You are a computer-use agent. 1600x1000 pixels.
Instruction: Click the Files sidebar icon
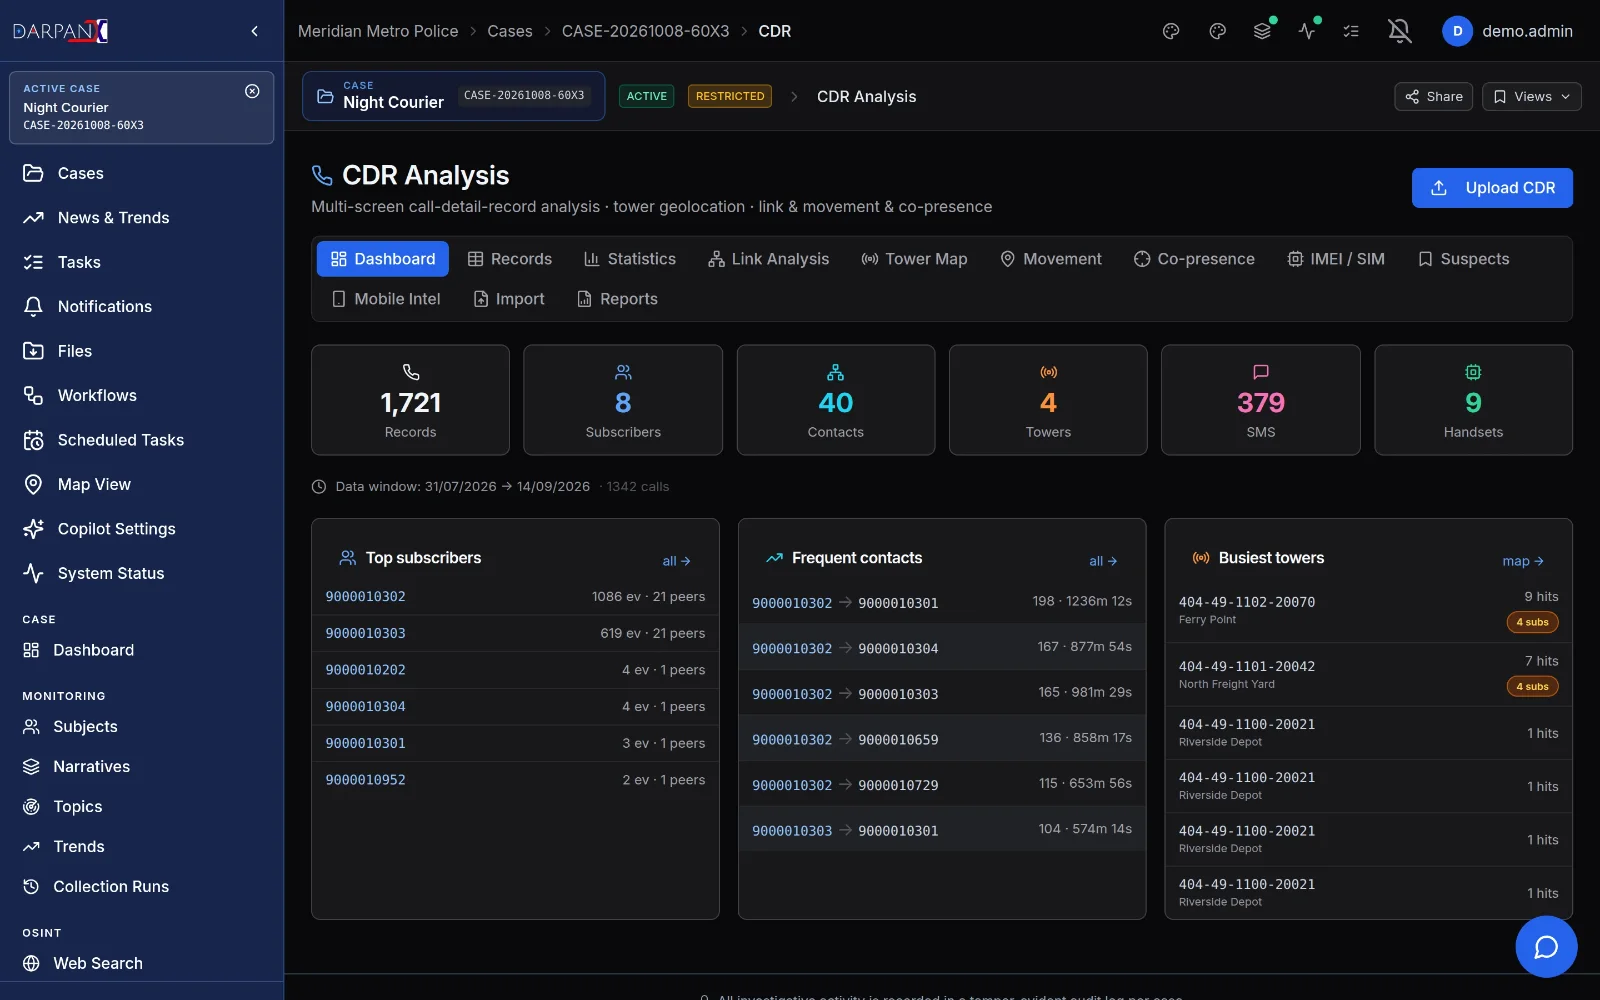[x=33, y=351]
